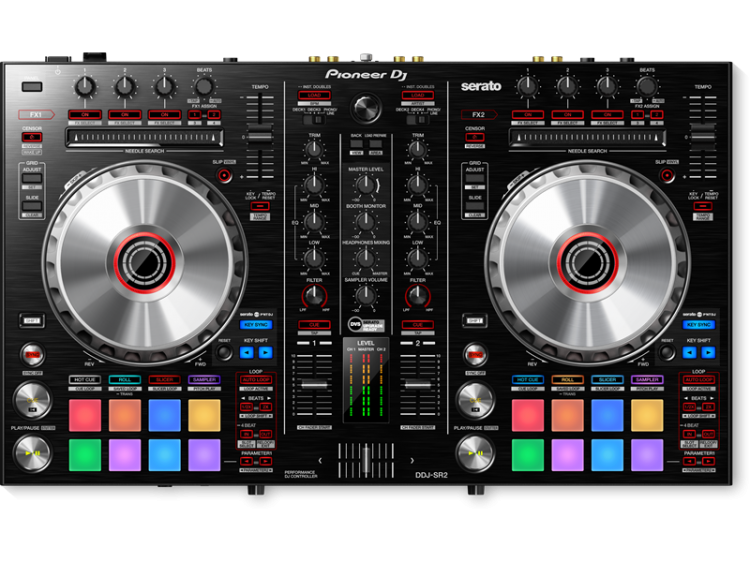Click the left deck AUTO LOOP button
Viewport: 750px width, 562px height.
click(x=256, y=380)
